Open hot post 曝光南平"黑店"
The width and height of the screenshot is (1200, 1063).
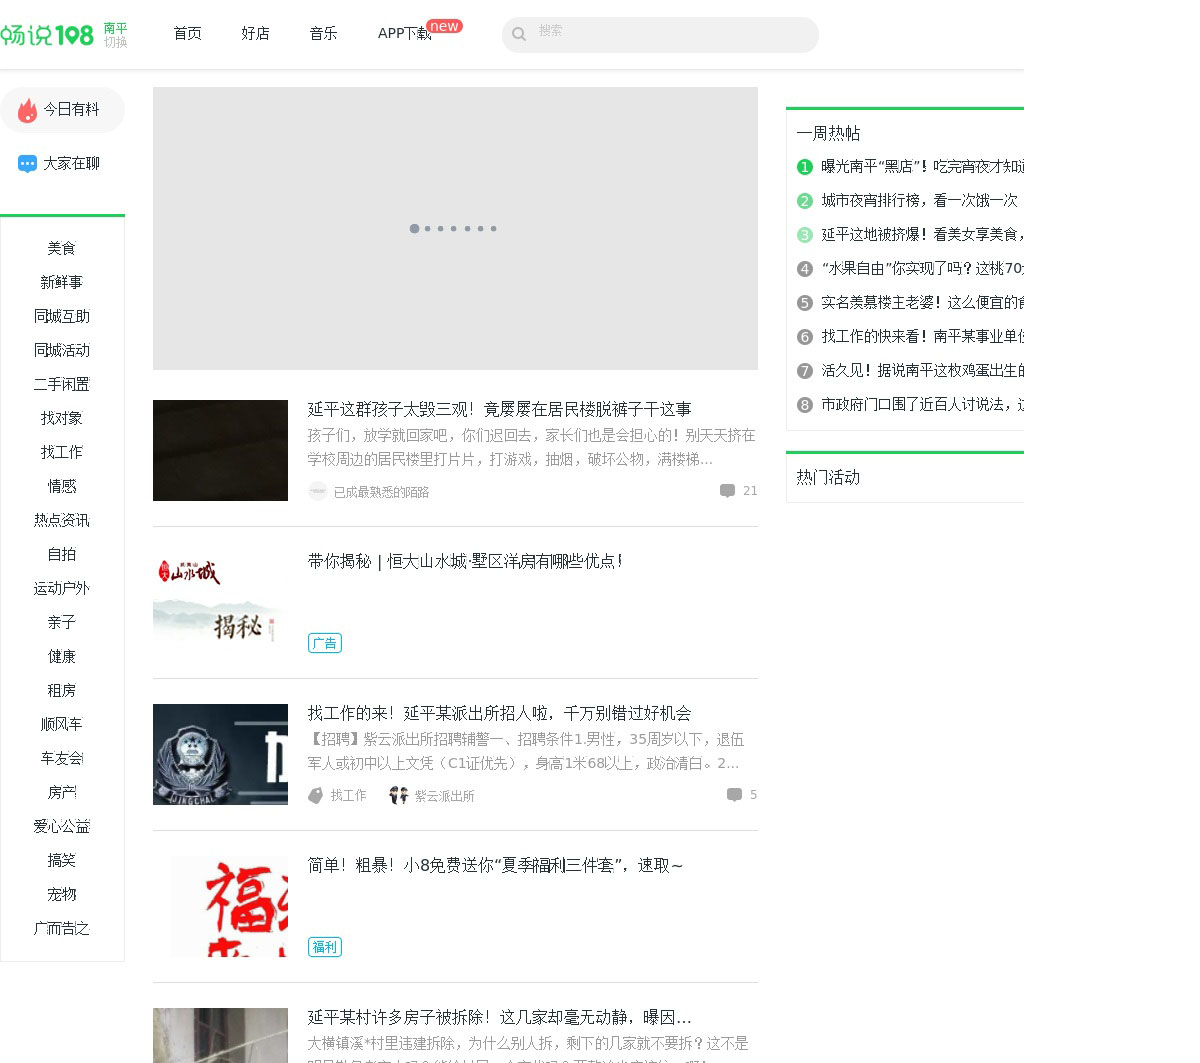tap(922, 167)
